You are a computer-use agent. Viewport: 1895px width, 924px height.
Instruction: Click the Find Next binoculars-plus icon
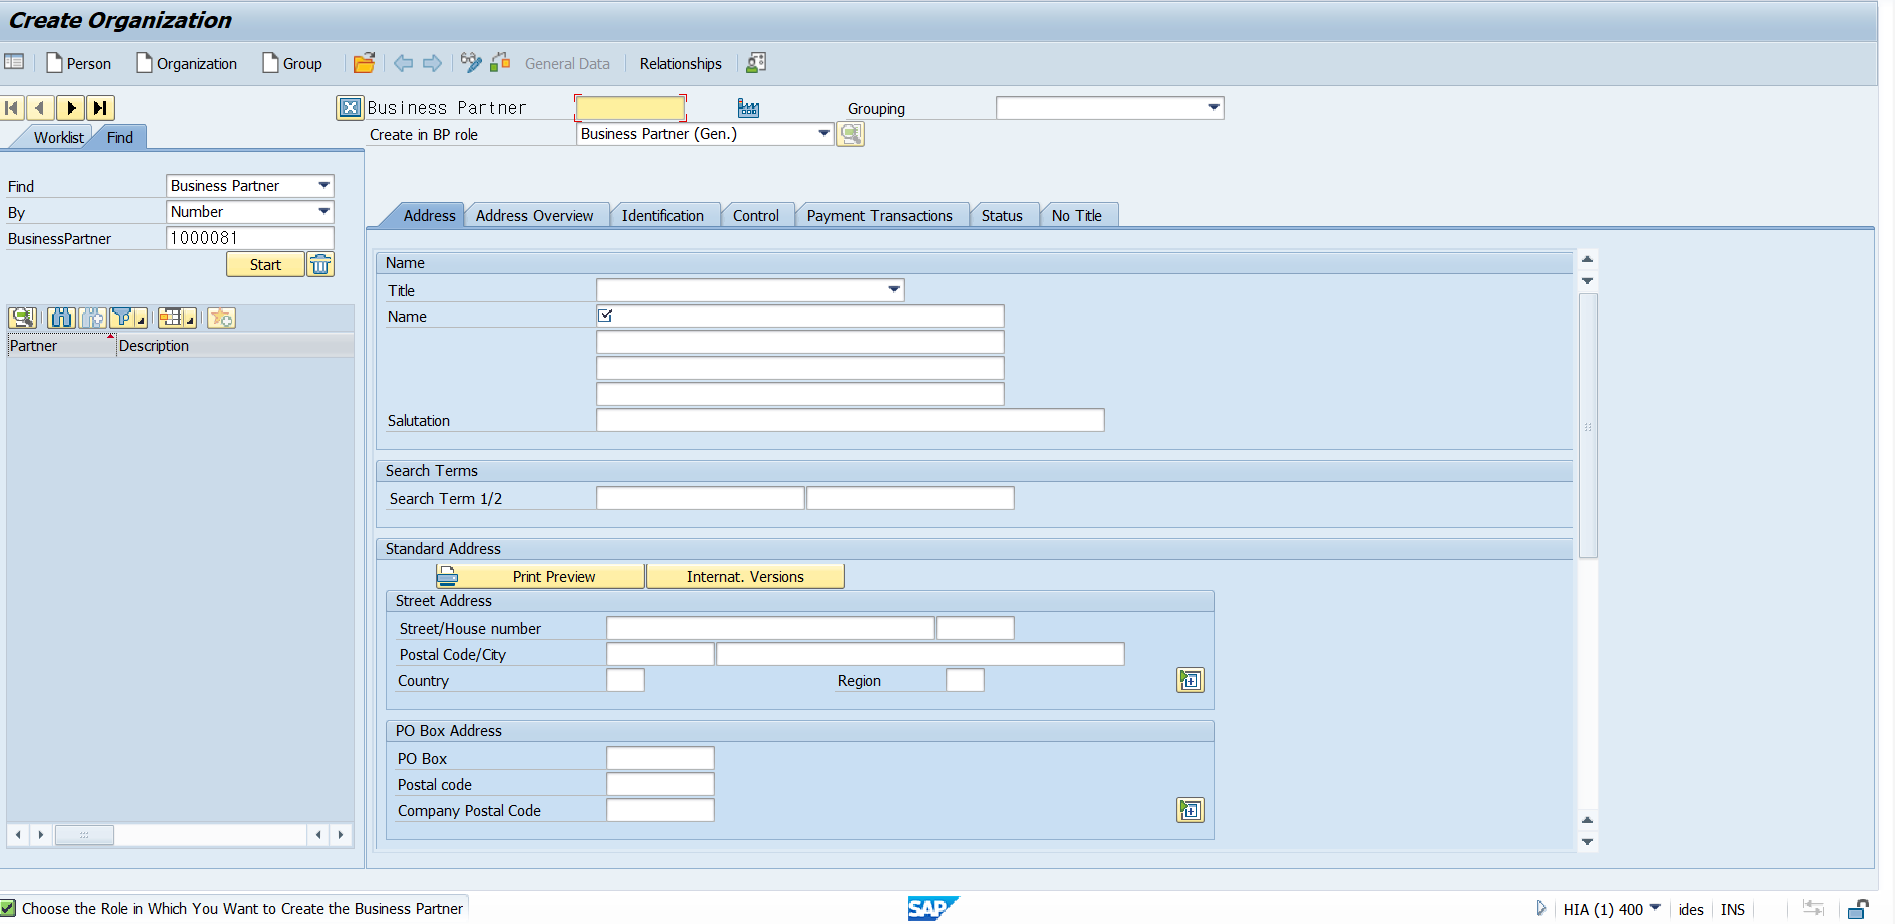tap(93, 318)
